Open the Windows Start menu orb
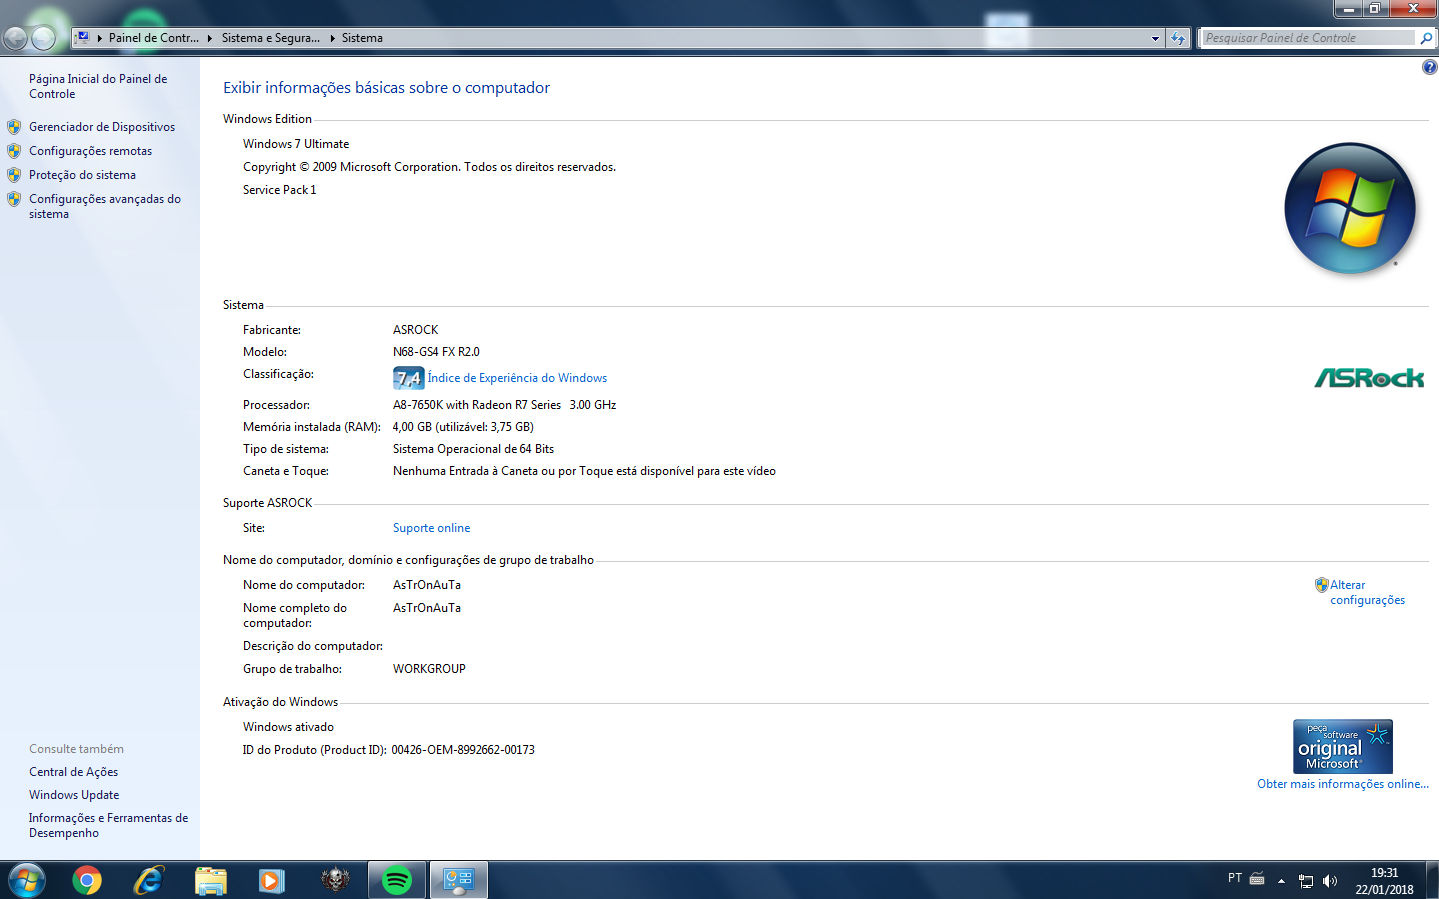The image size is (1439, 899). coord(26,880)
